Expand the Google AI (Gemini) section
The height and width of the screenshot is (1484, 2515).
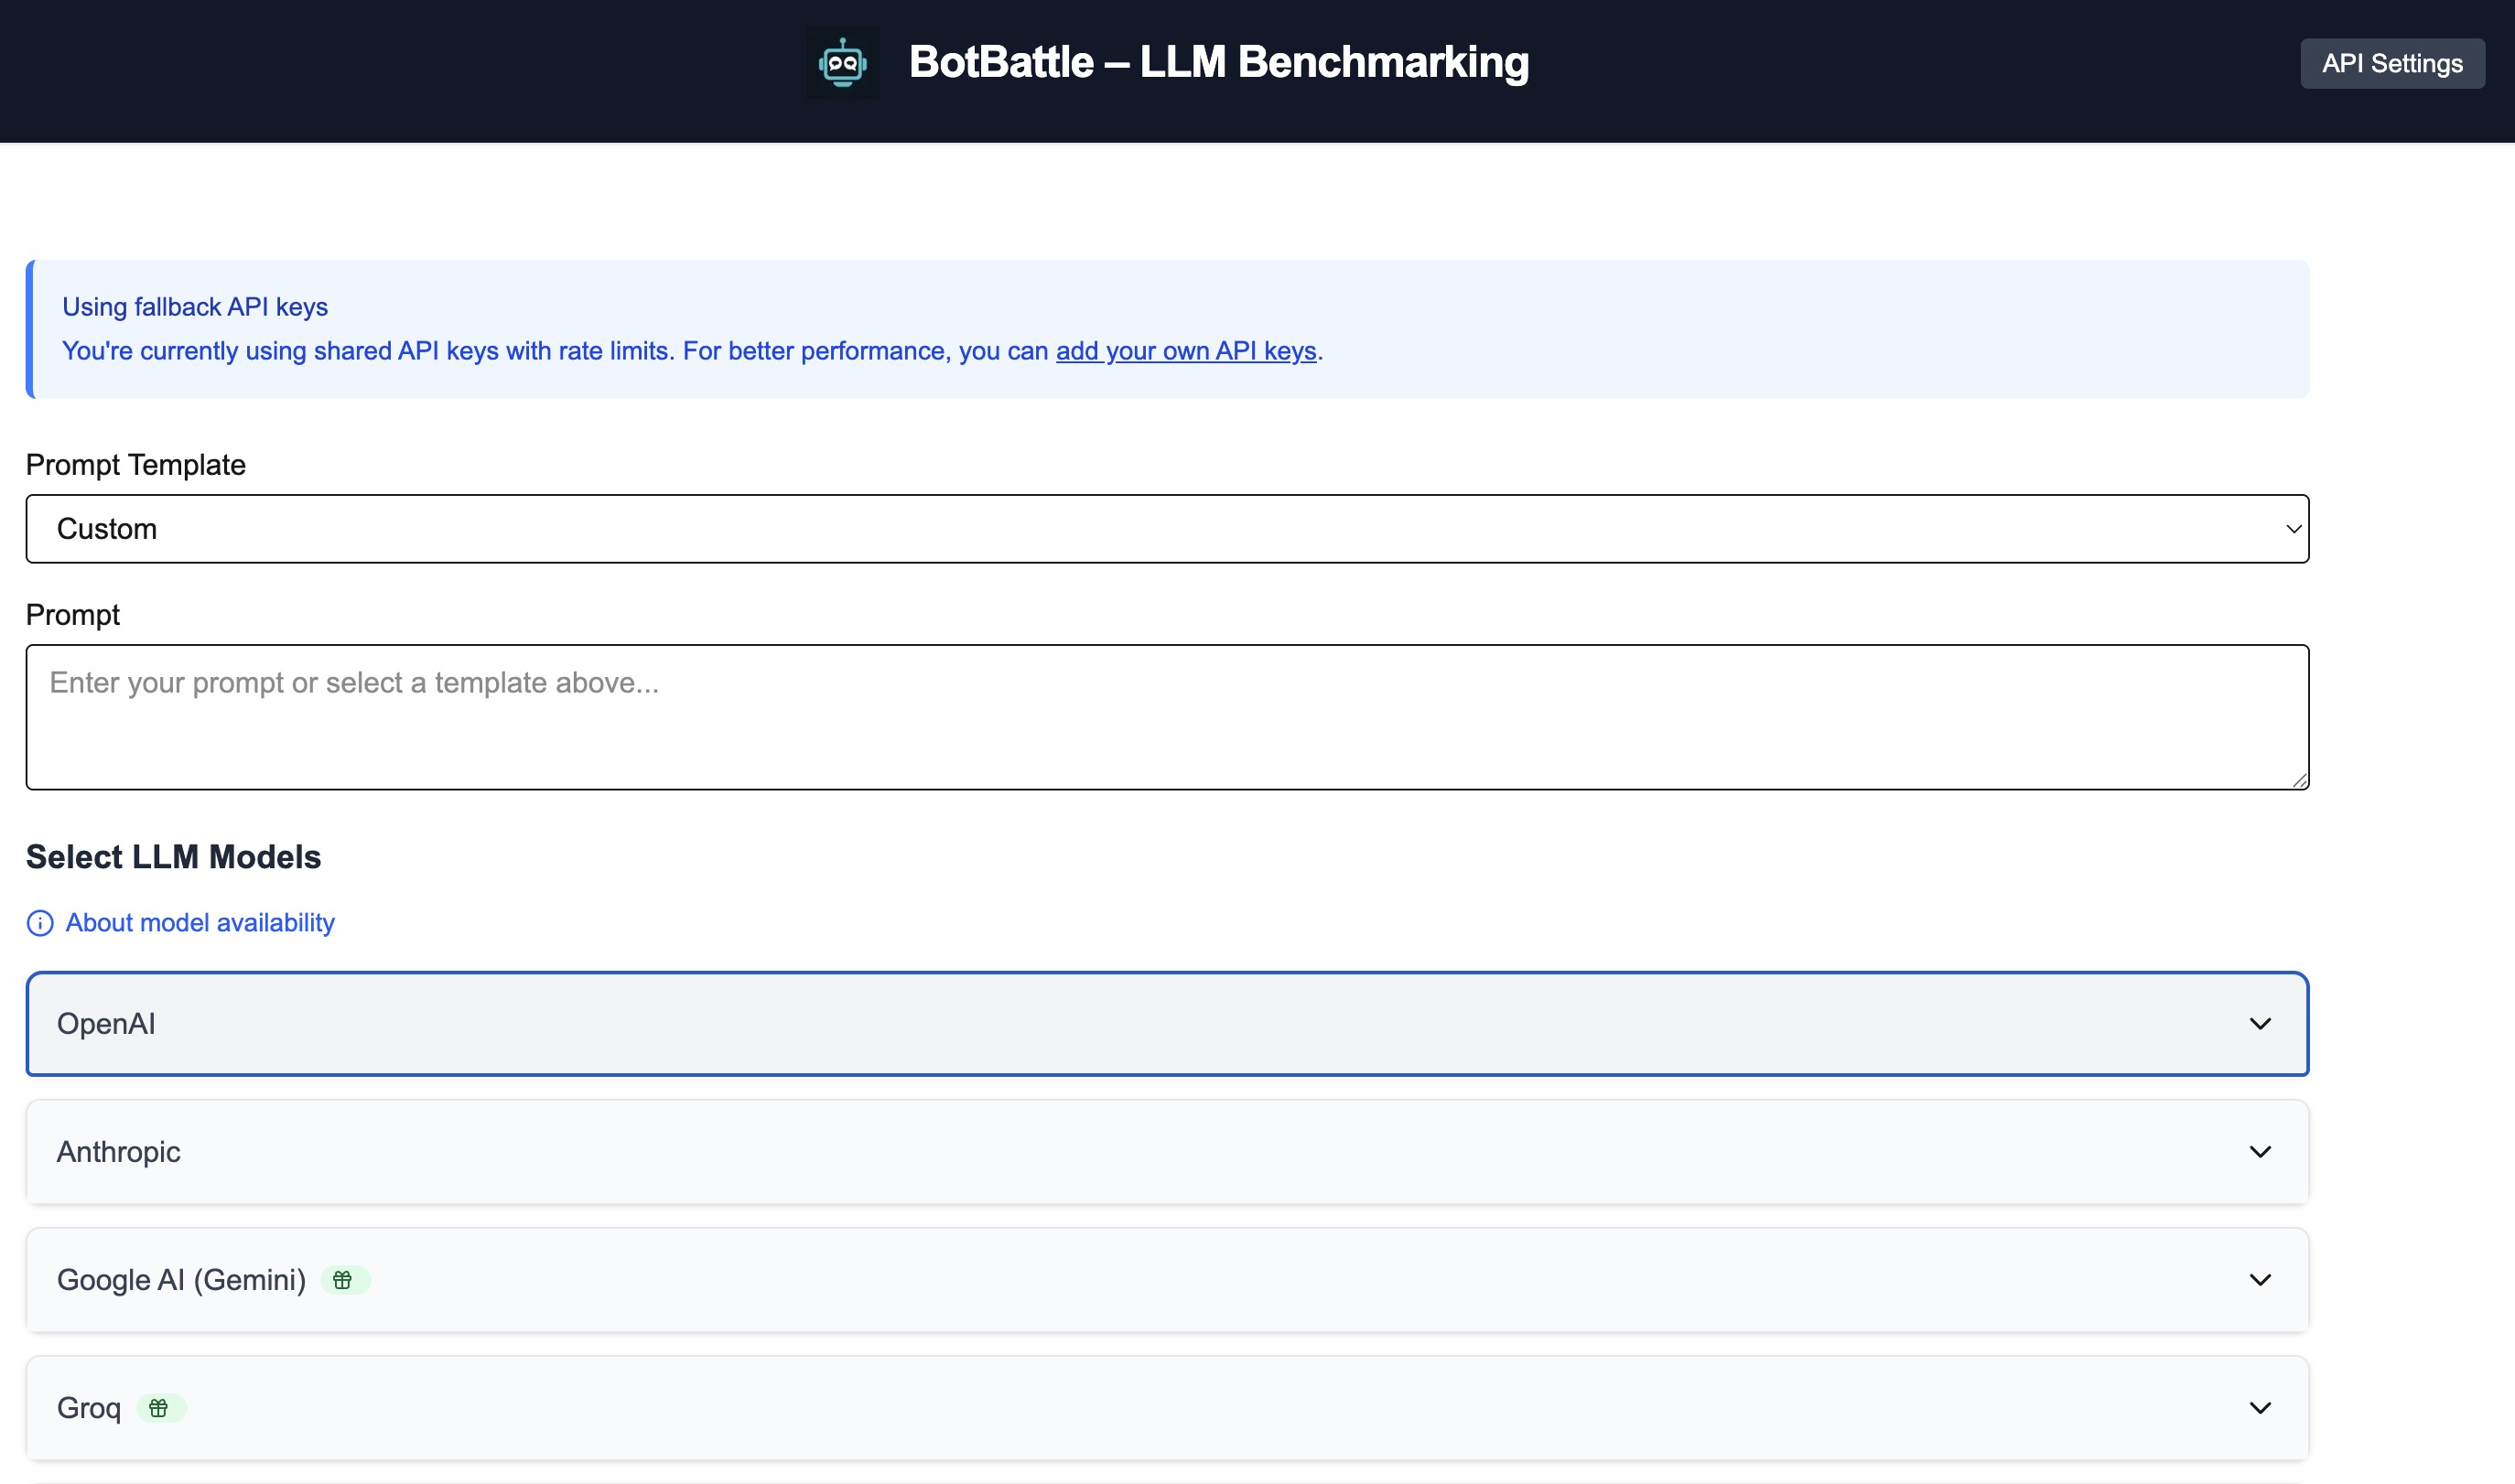(x=1167, y=1280)
